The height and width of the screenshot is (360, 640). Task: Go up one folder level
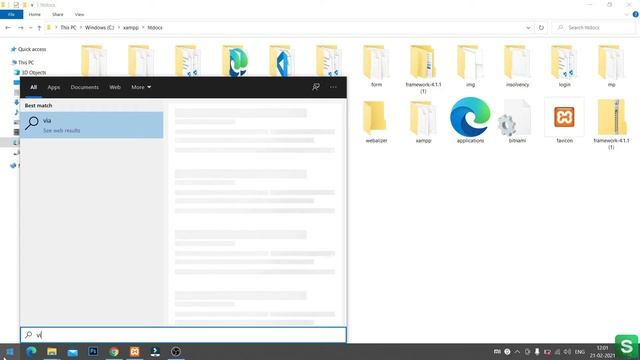[39, 28]
